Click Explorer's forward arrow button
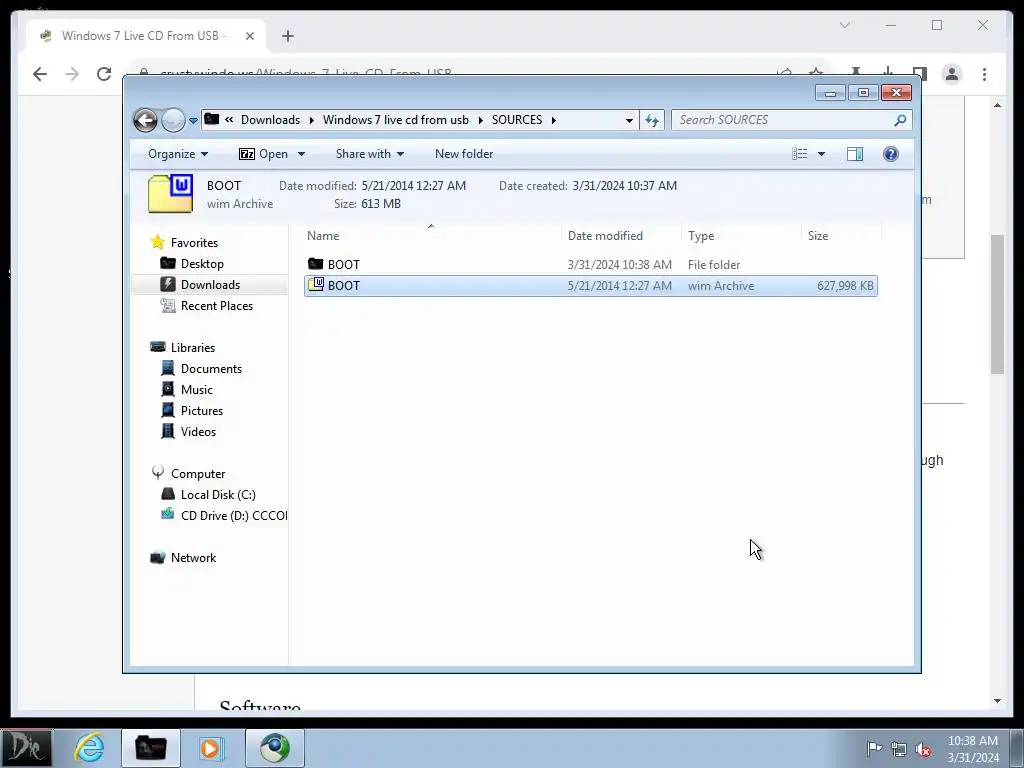The height and width of the screenshot is (768, 1024). pos(173,120)
